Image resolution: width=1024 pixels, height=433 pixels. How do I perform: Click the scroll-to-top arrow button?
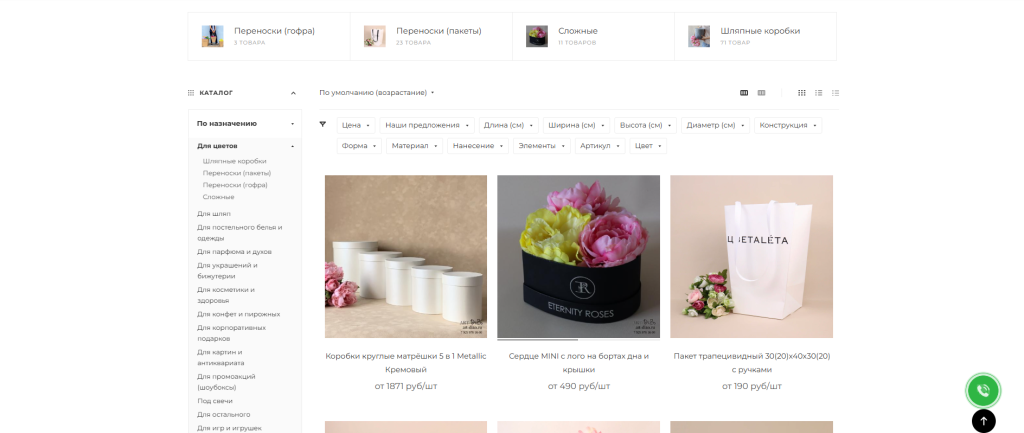point(984,421)
